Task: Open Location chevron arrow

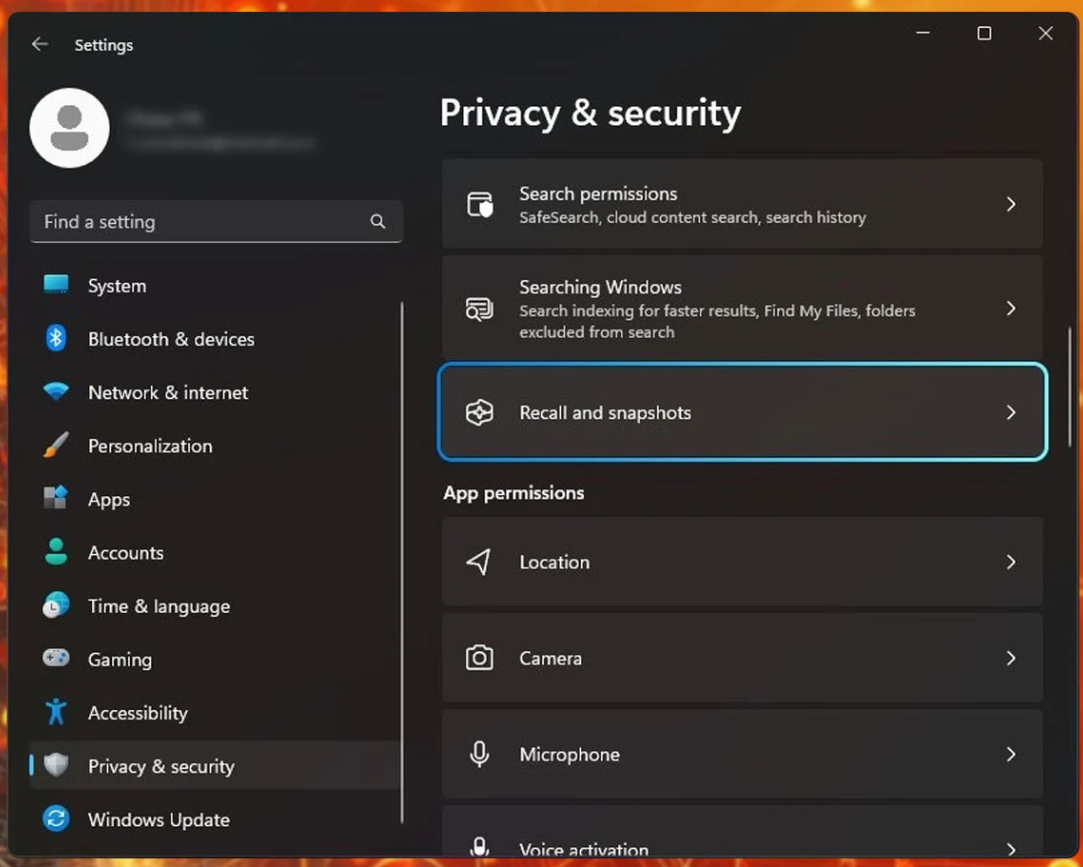Action: (x=1010, y=562)
